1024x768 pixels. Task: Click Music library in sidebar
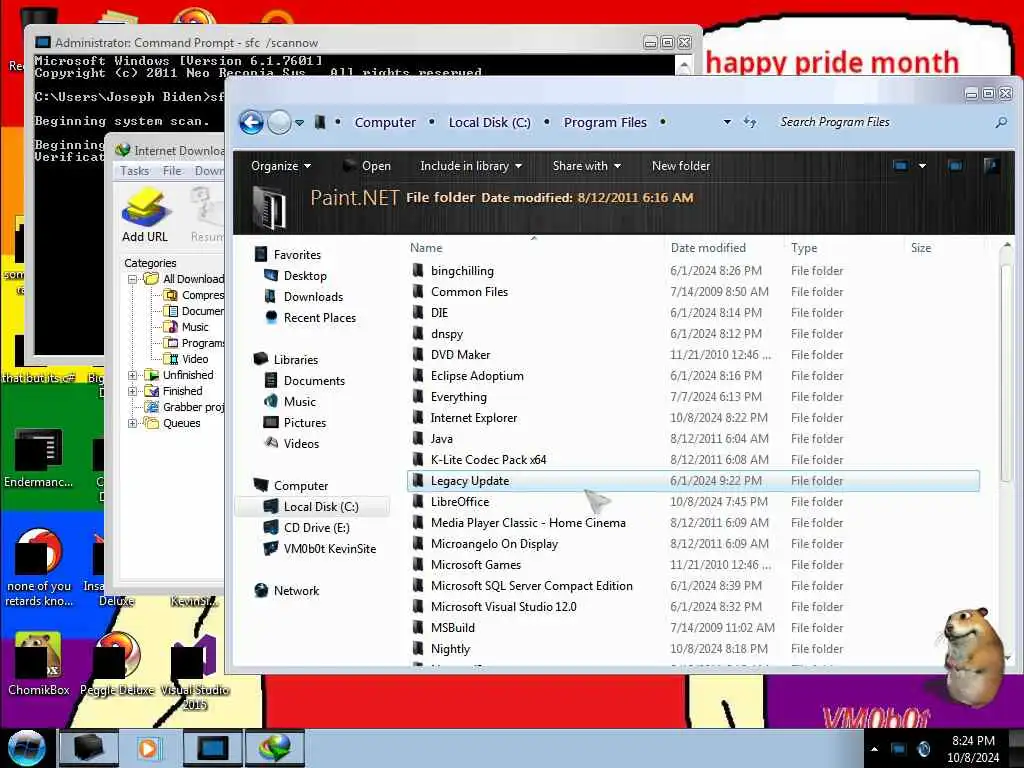[299, 402]
